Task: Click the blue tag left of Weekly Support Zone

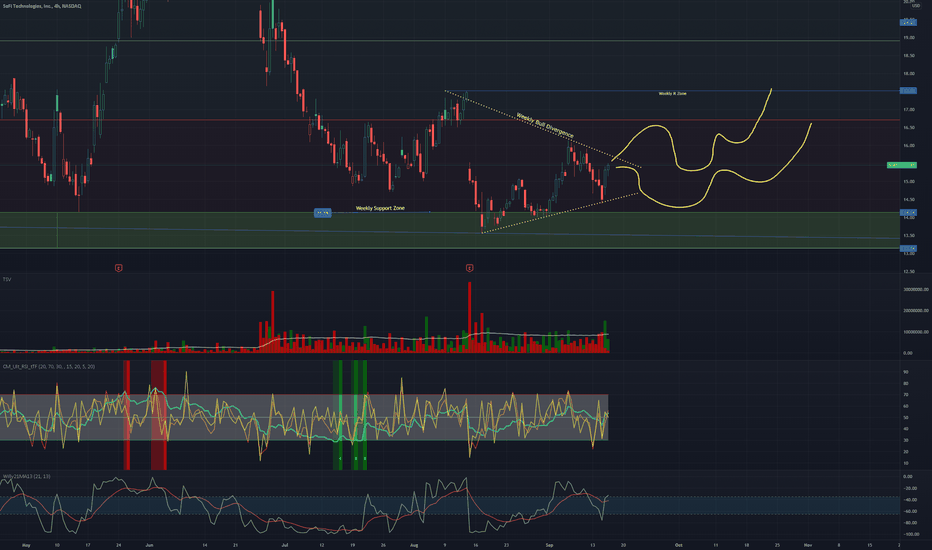Action: point(323,212)
